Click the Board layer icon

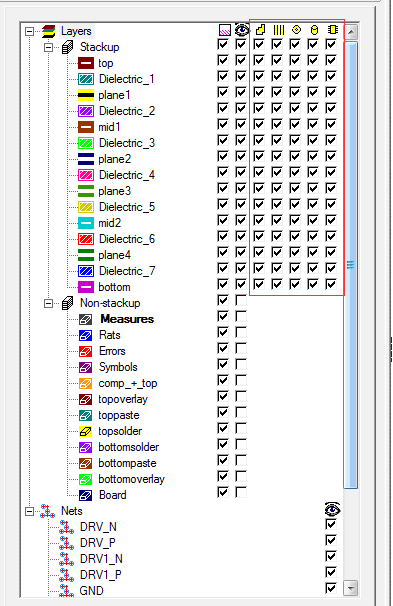pyautogui.click(x=85, y=495)
